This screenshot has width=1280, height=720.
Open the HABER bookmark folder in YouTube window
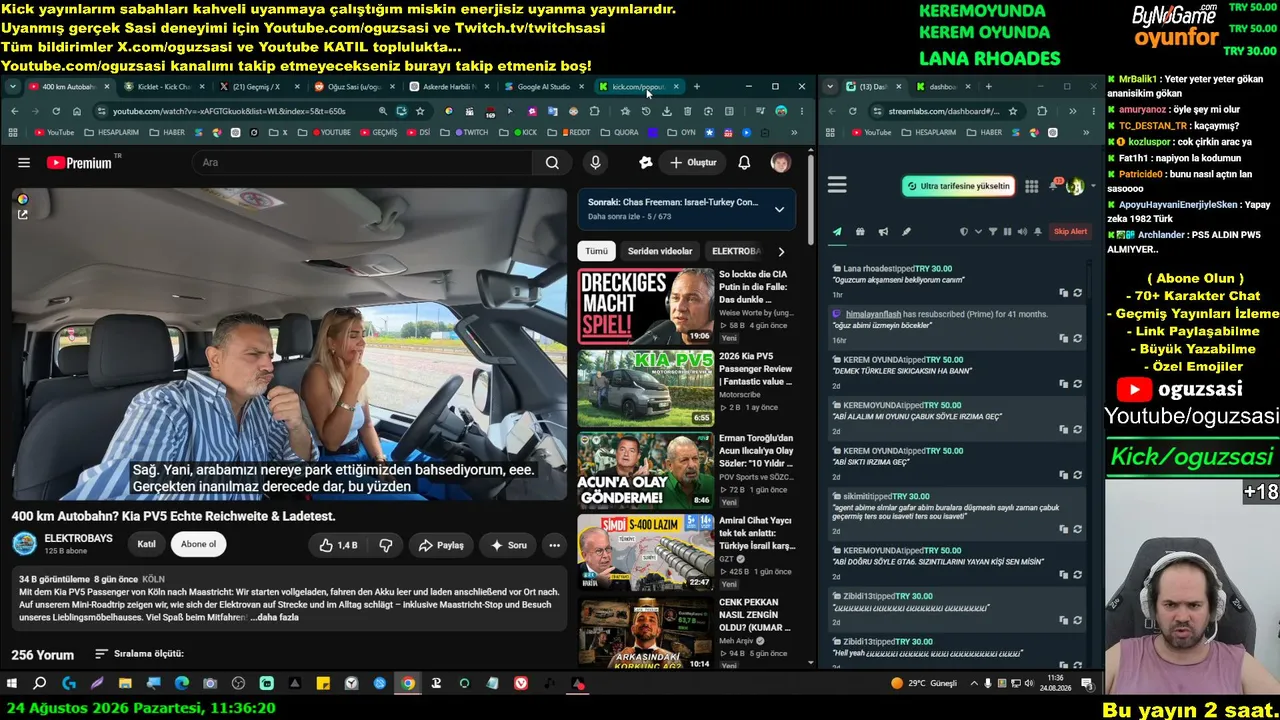(x=168, y=132)
